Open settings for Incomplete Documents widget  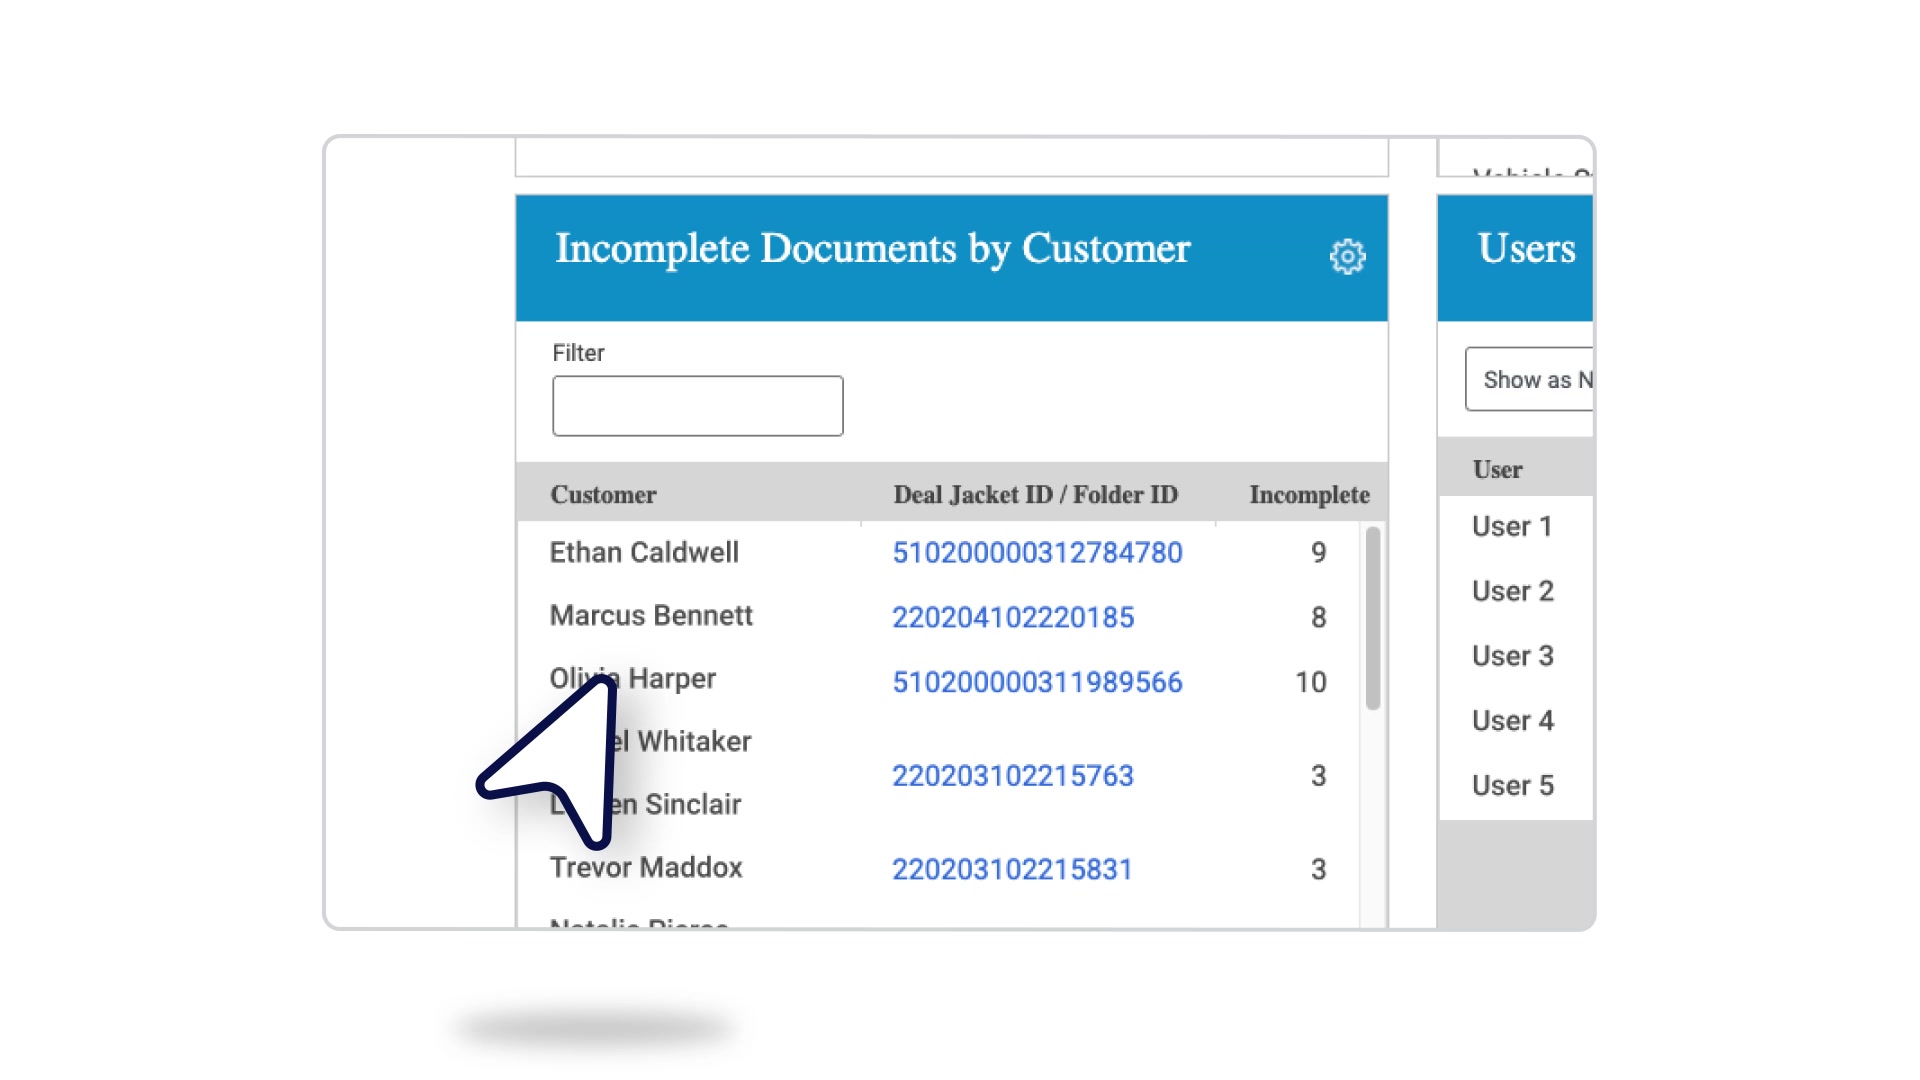[1349, 256]
